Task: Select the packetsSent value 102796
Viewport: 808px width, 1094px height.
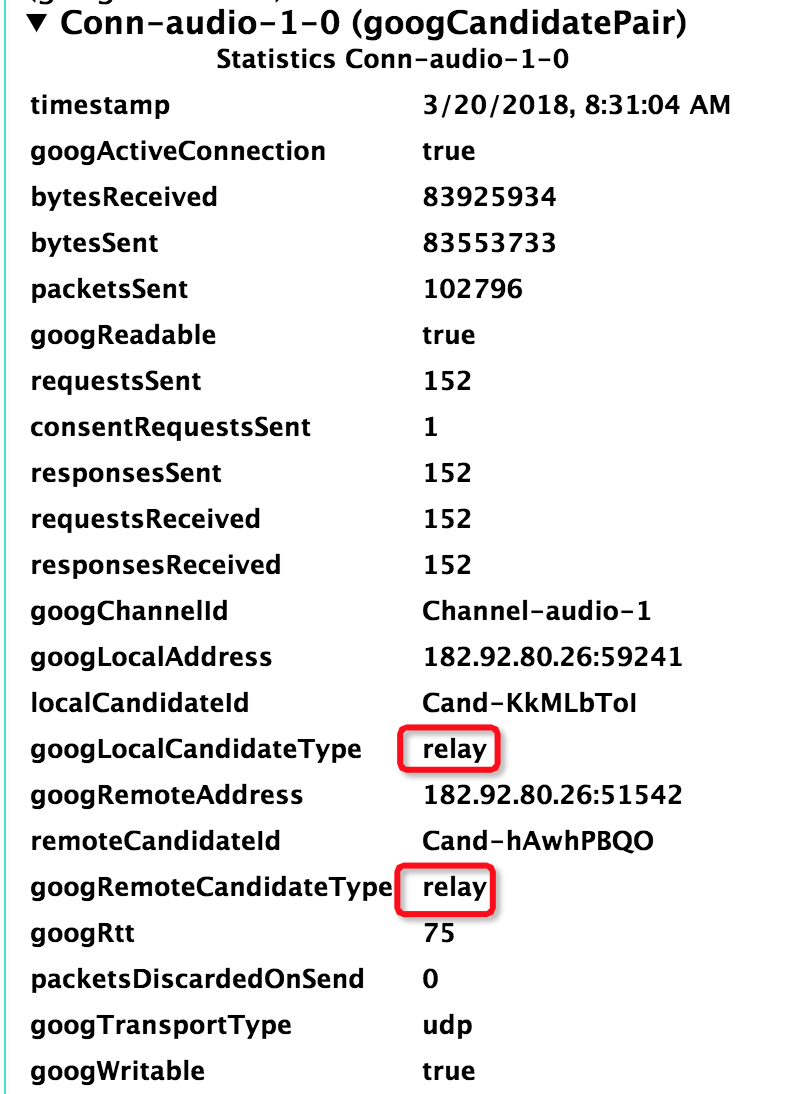Action: click(472, 290)
